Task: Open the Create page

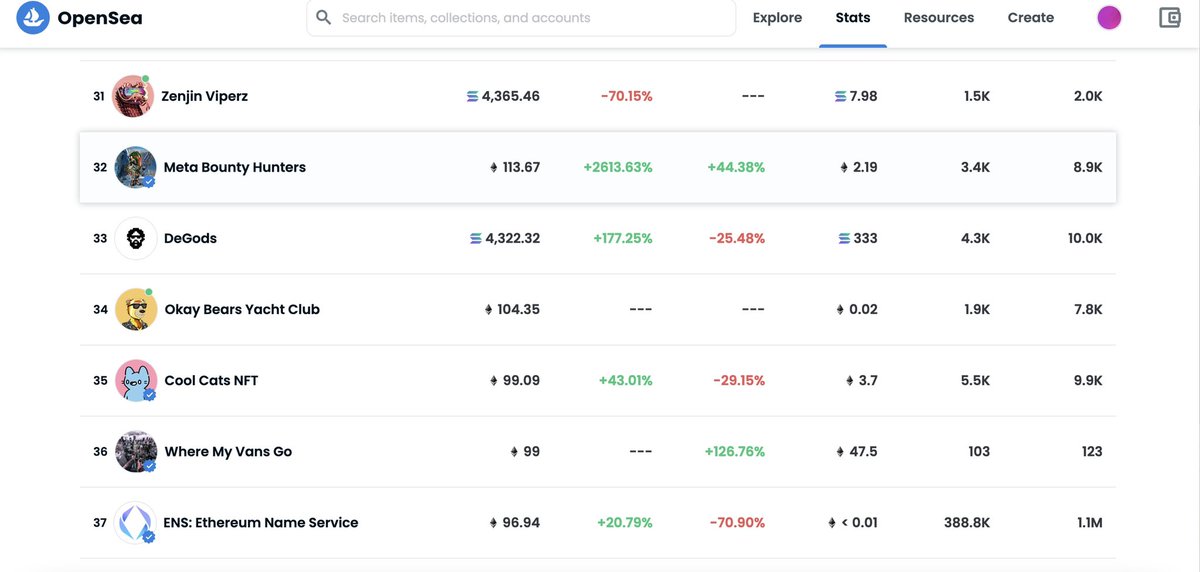Action: click(x=1031, y=18)
